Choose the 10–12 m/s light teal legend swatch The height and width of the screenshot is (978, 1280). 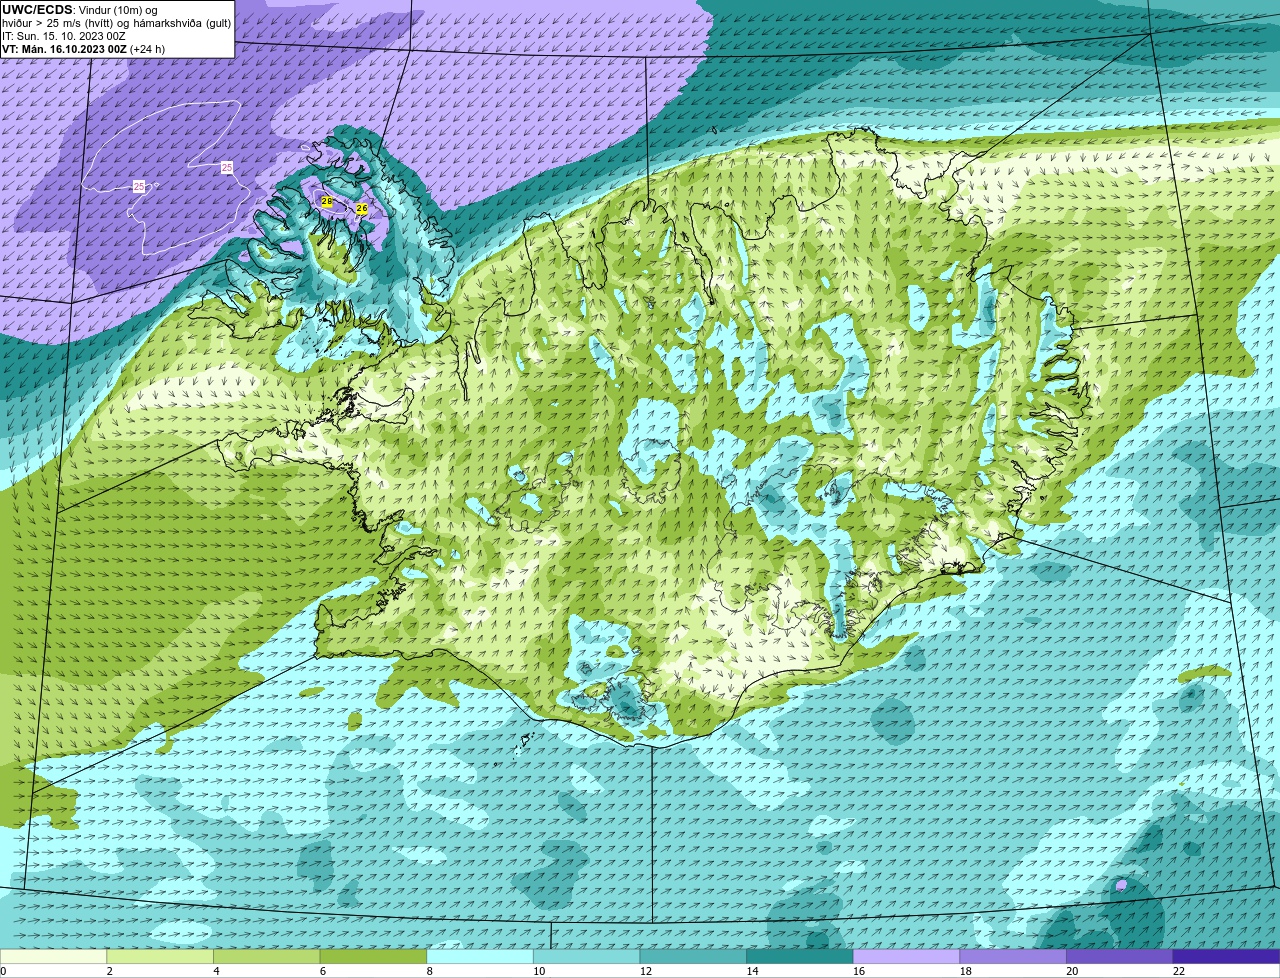[x=586, y=956]
